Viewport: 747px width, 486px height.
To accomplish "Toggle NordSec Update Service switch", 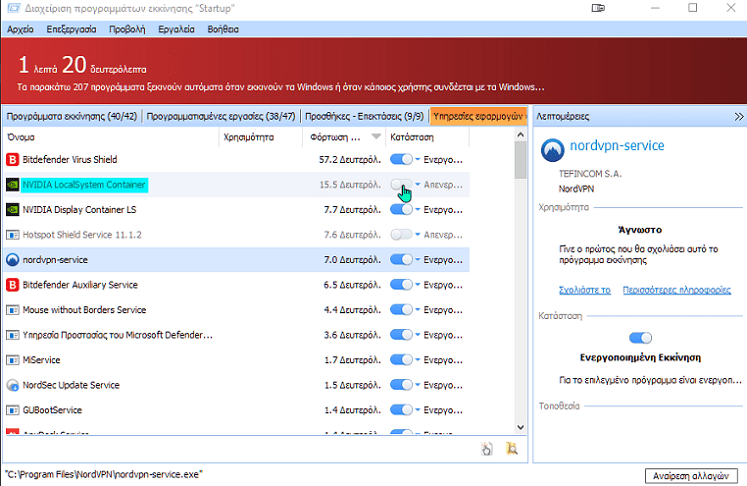I will click(401, 385).
